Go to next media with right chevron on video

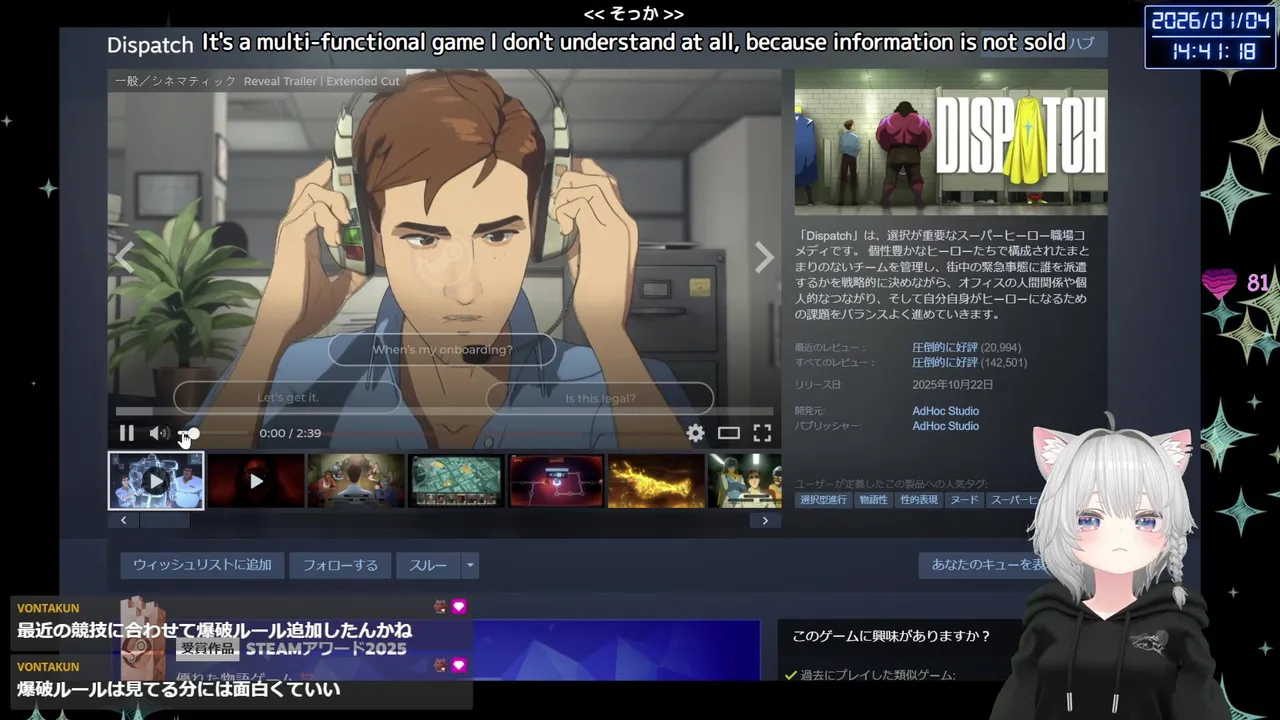pos(764,257)
